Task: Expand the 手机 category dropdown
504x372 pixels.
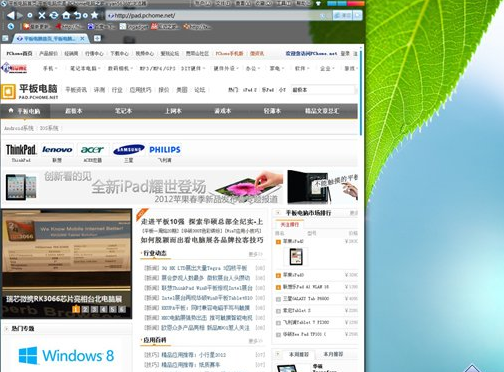Action: [50, 68]
